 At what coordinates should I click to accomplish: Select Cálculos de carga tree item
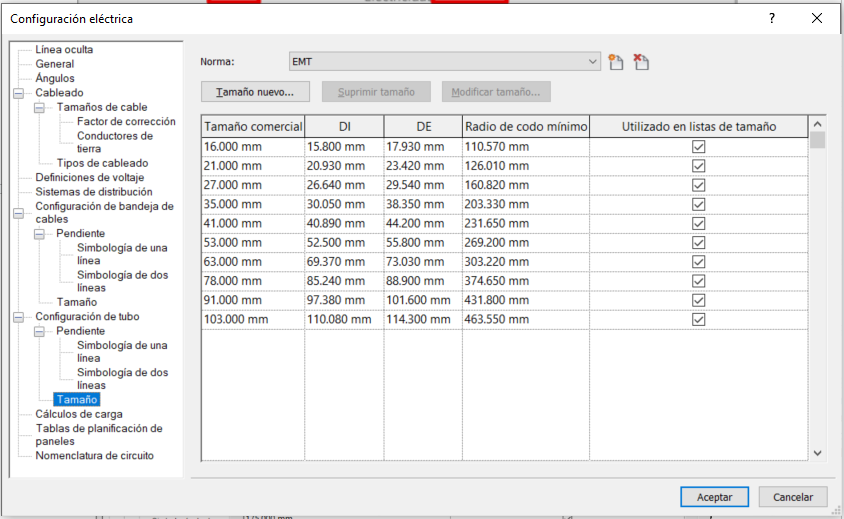(79, 414)
